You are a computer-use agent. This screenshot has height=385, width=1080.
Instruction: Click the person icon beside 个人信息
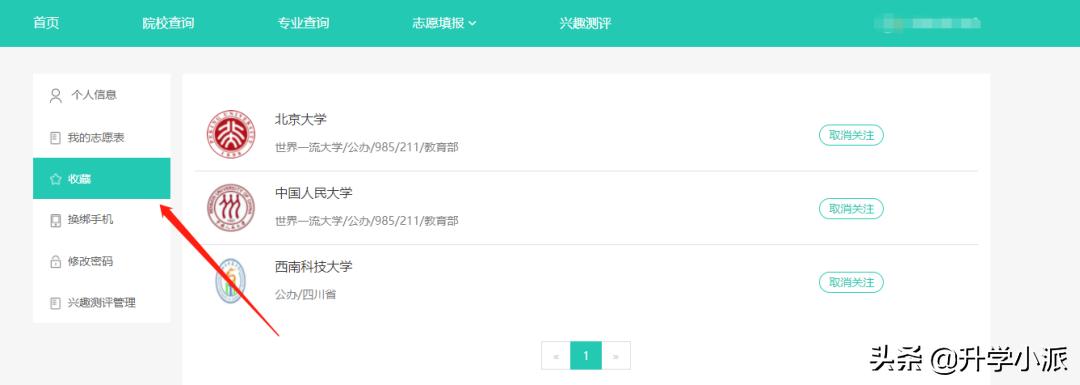56,95
